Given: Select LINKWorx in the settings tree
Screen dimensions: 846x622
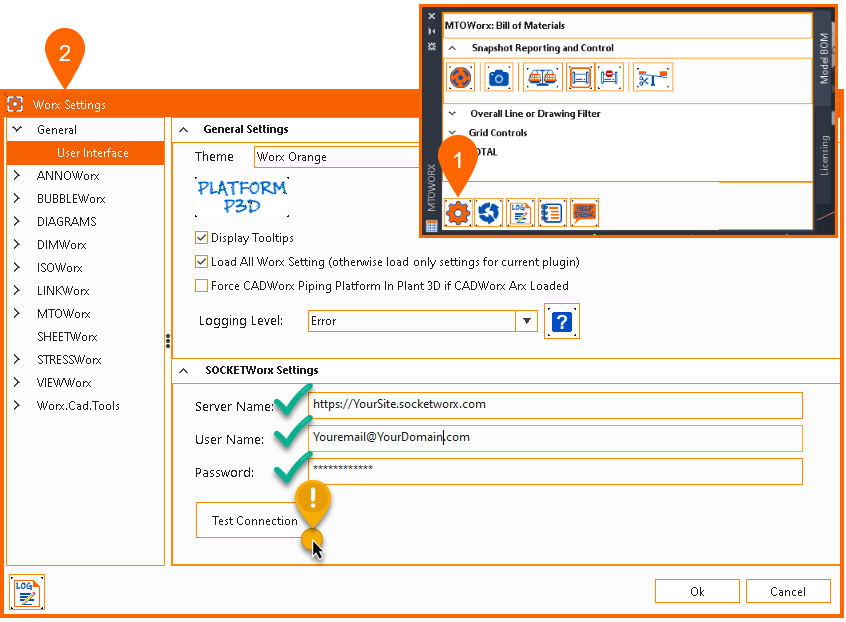Looking at the screenshot, I should [63, 291].
